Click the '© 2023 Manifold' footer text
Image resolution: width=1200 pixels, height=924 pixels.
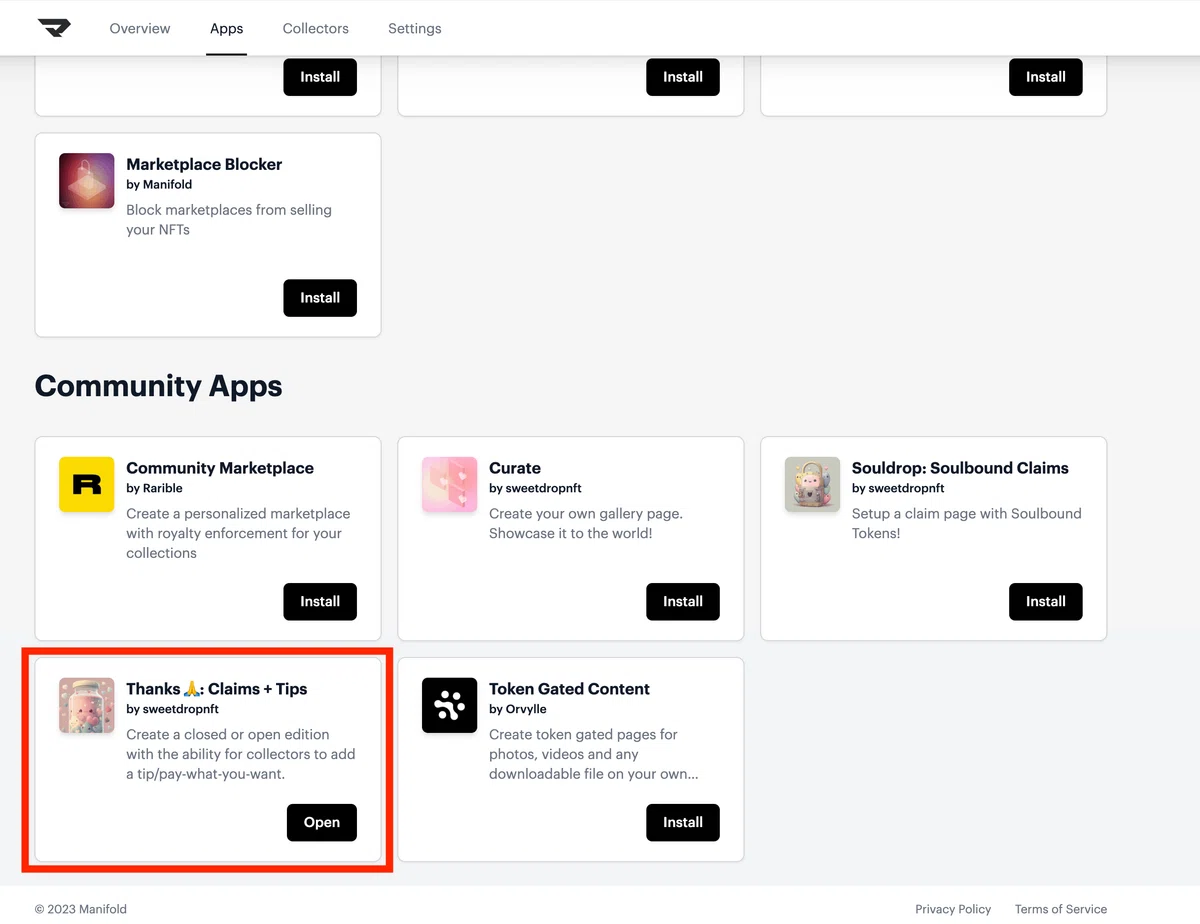pos(81,909)
